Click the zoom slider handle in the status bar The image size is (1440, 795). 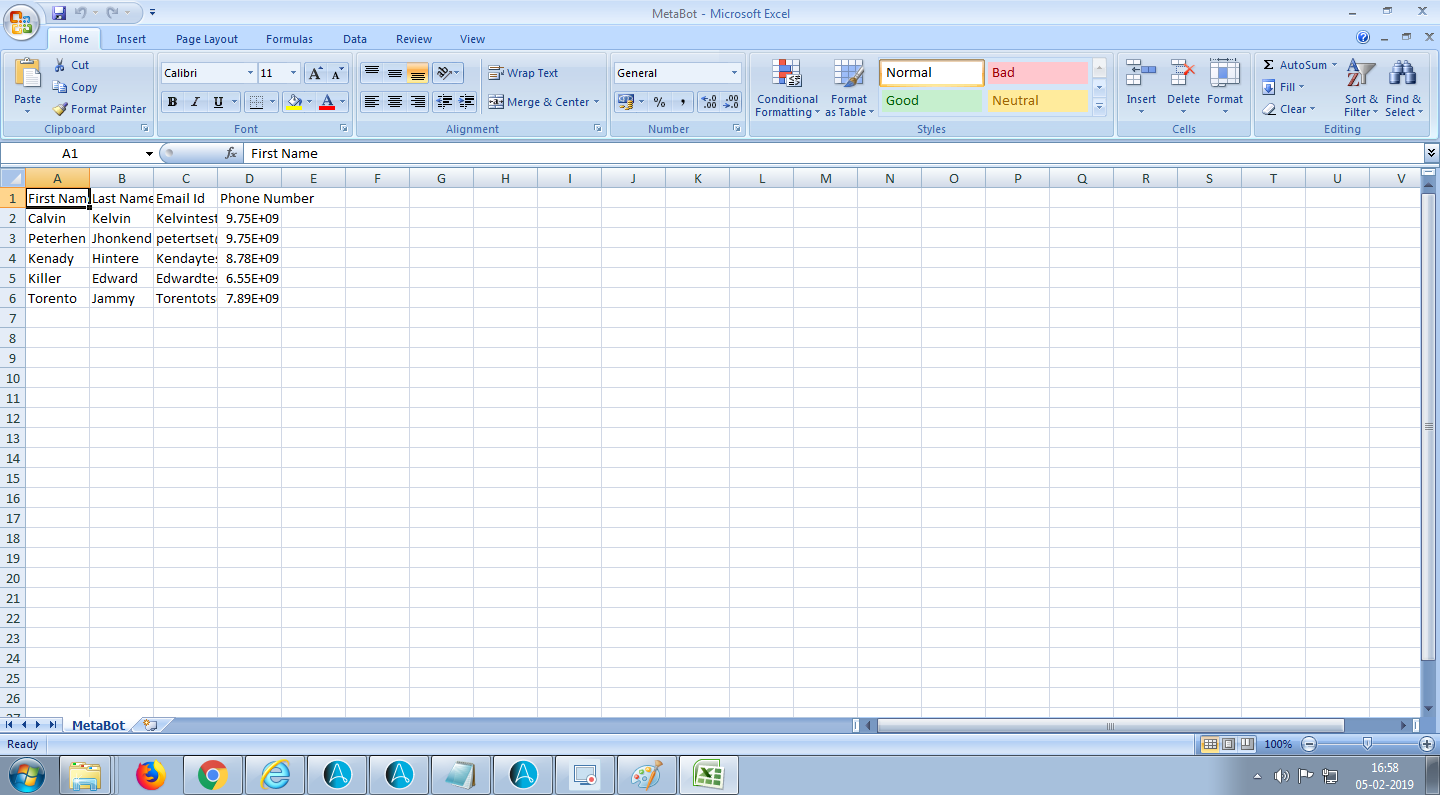coord(1366,744)
